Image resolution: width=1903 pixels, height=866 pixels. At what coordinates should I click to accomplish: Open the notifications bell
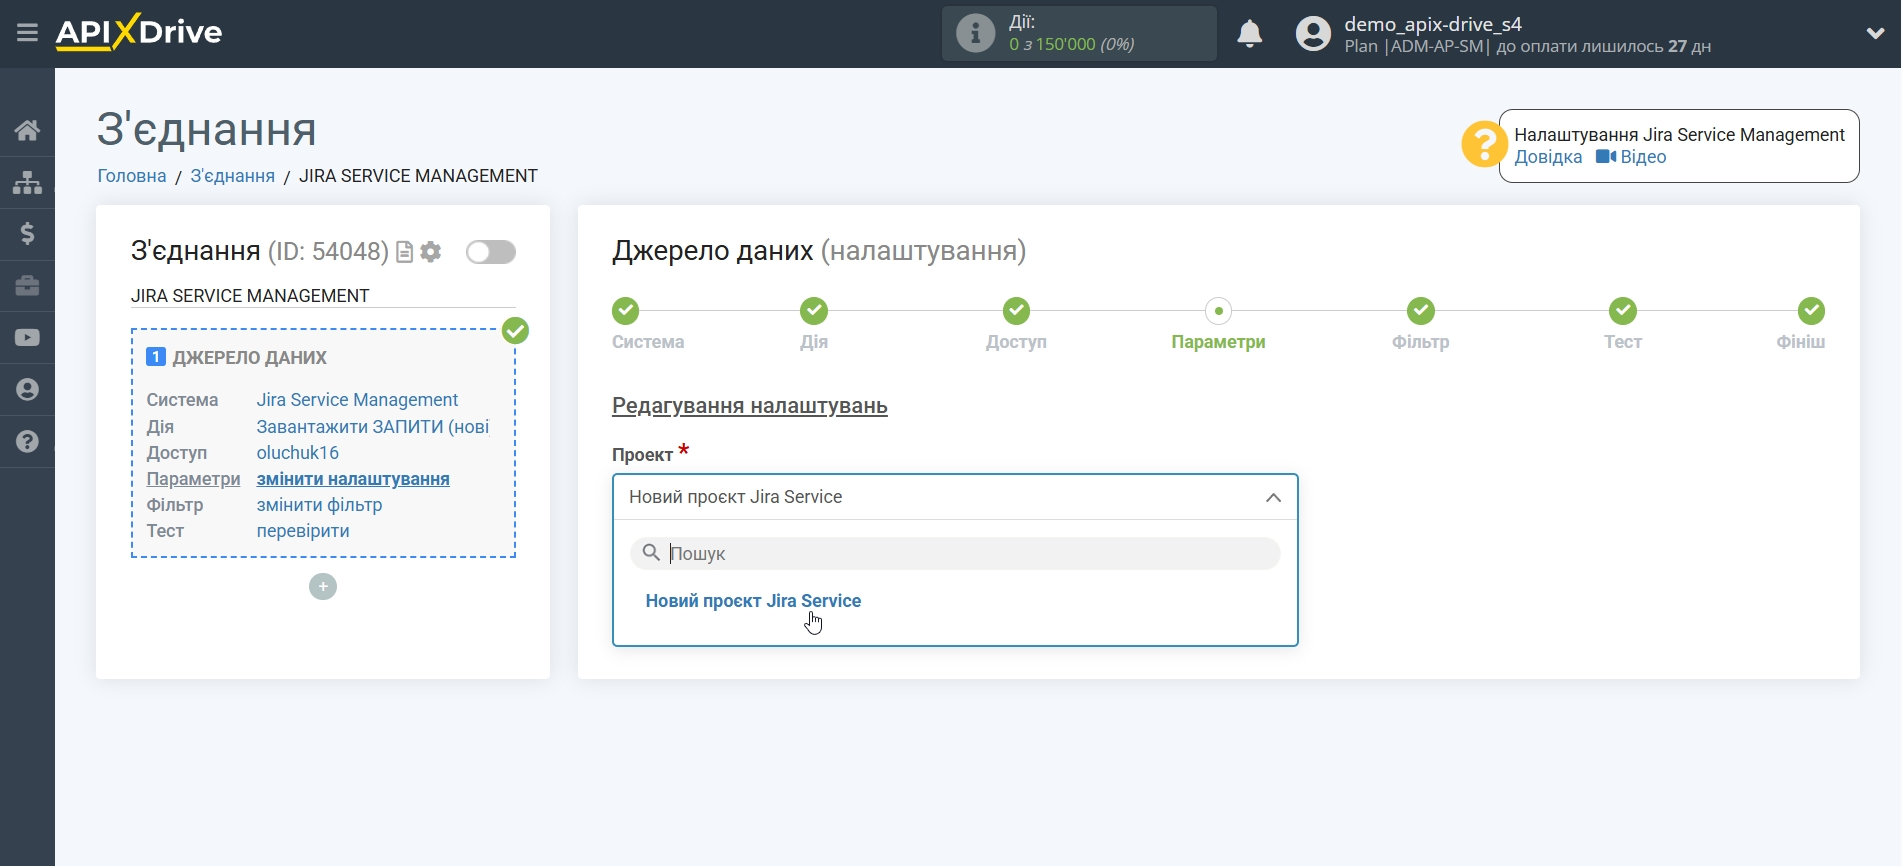[1249, 34]
